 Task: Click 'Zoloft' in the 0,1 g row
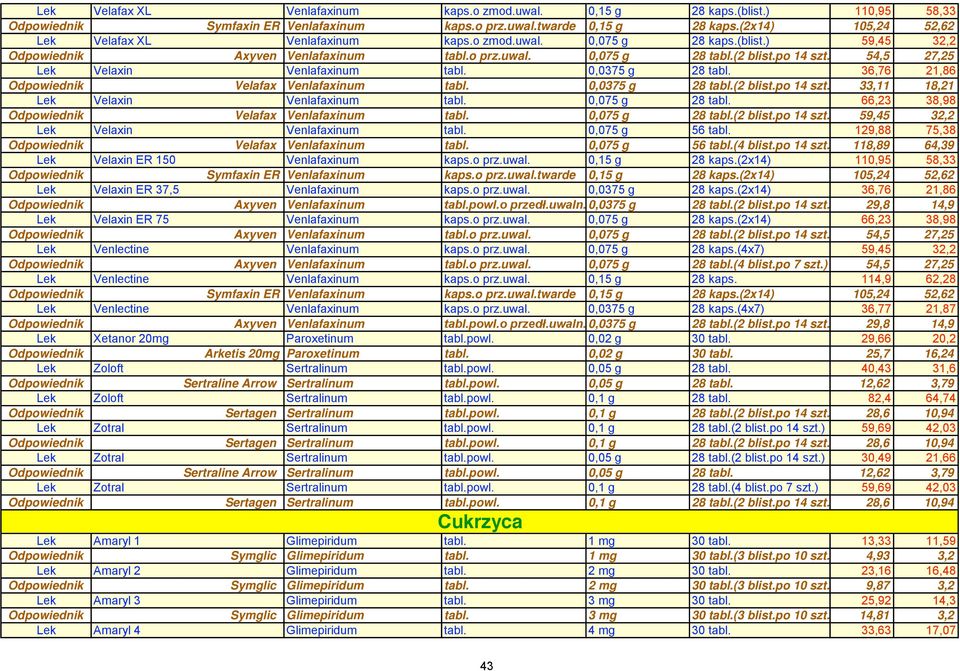pyautogui.click(x=108, y=399)
